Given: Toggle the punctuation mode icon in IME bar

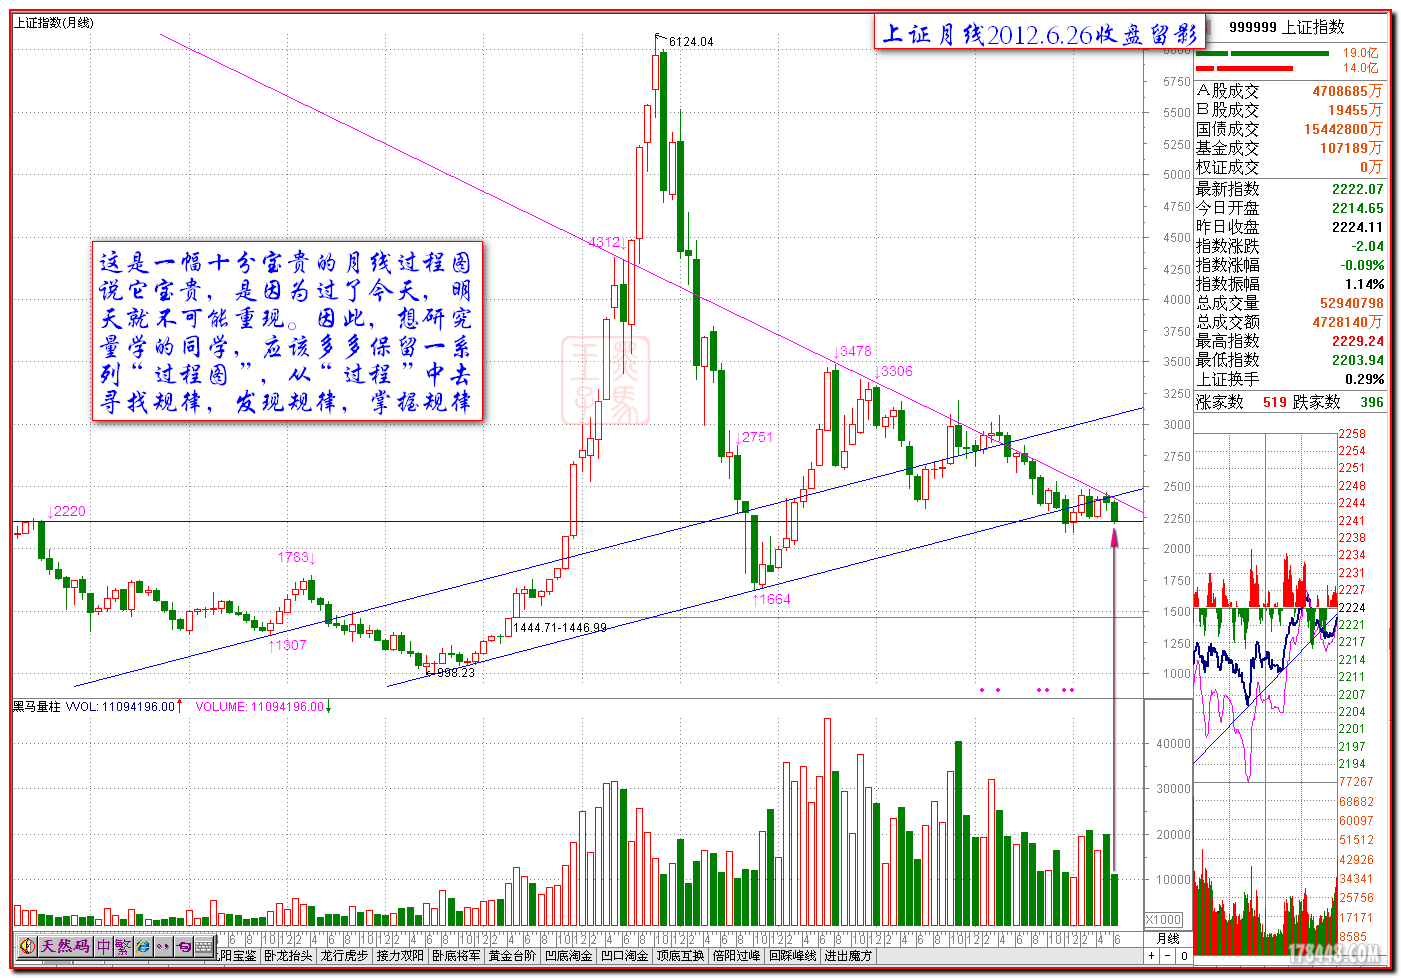Looking at the screenshot, I should click(163, 946).
